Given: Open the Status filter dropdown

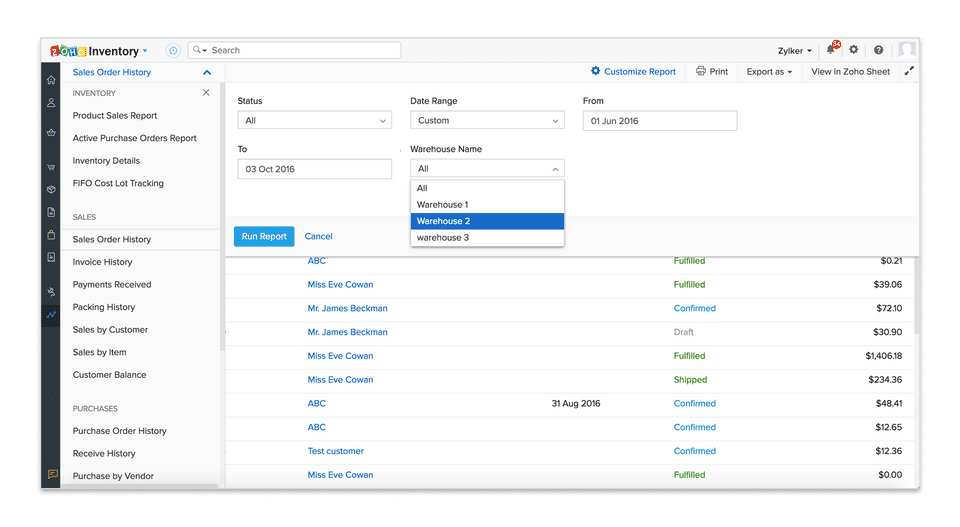Looking at the screenshot, I should click(315, 121).
